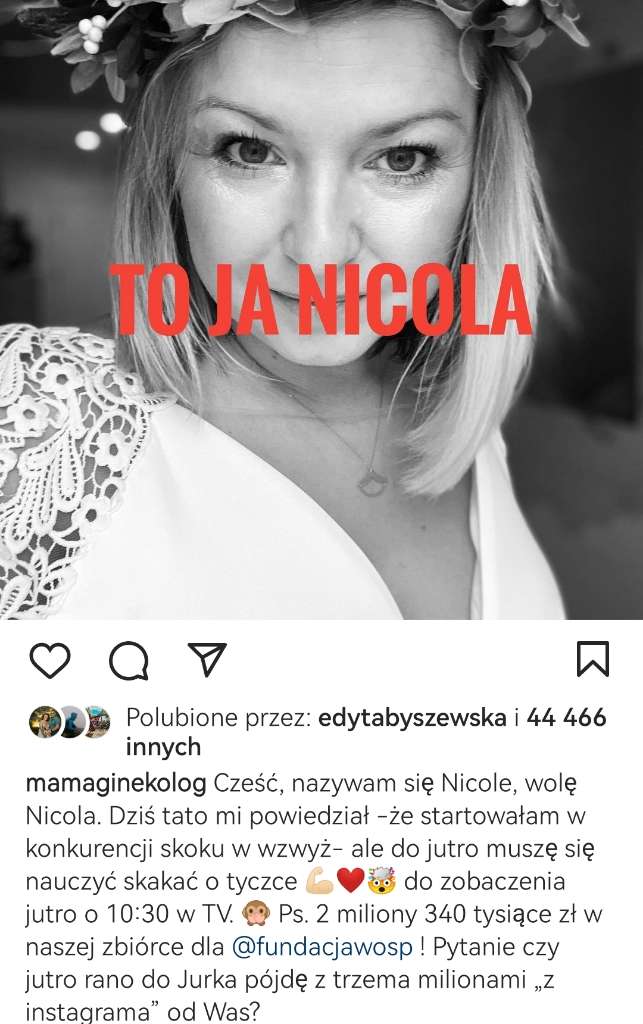This screenshot has width=643, height=1024.
Task: Click the word innych under the likes
Action: [163, 747]
